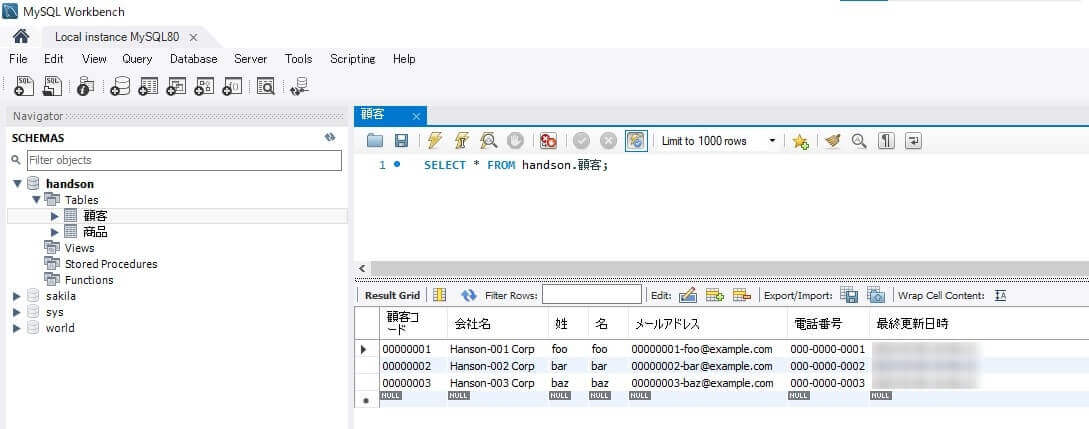Create new function toolbar icon
This screenshot has height=429, width=1089.
click(x=232, y=86)
